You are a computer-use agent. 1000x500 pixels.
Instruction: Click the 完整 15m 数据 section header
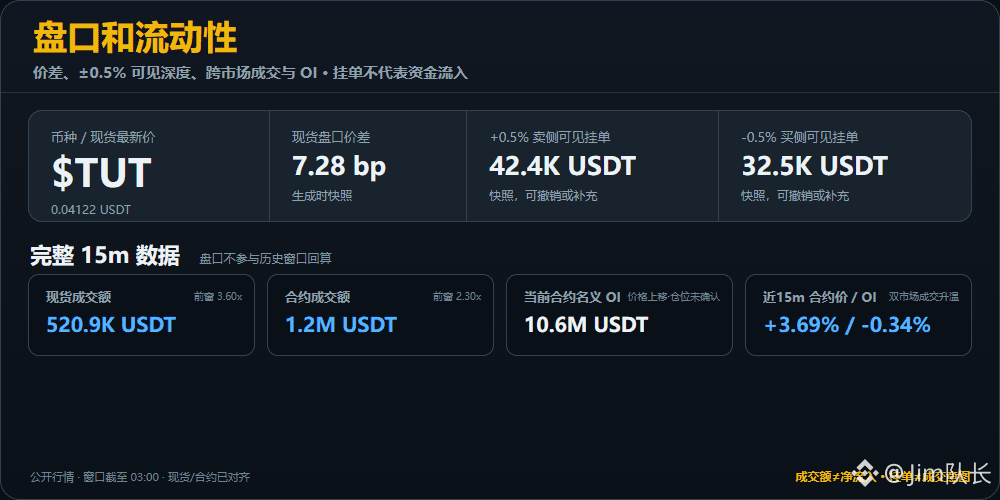point(105,256)
